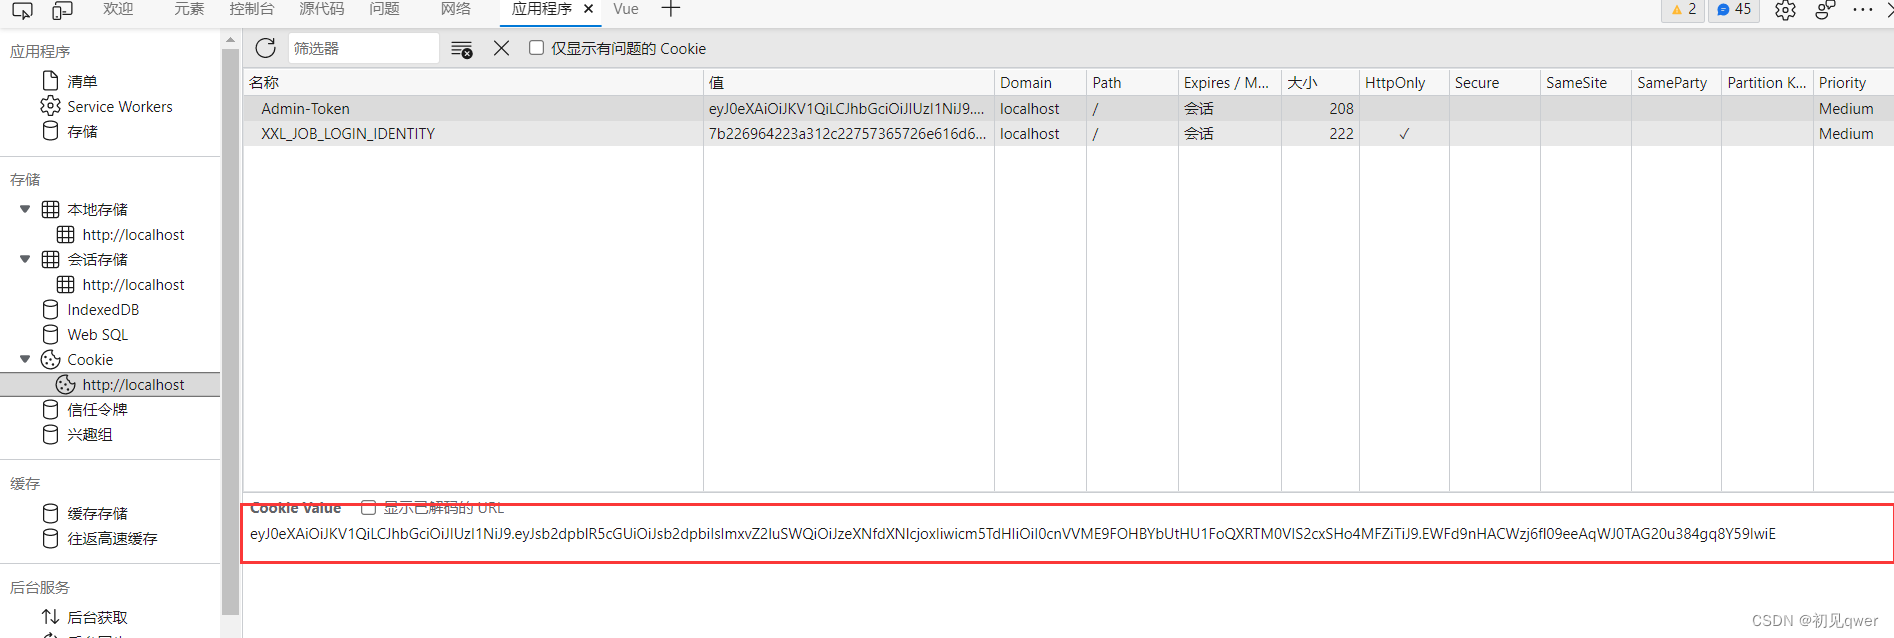Collapse the 本地存储 tree node
This screenshot has height=638, width=1894.
[x=25, y=209]
